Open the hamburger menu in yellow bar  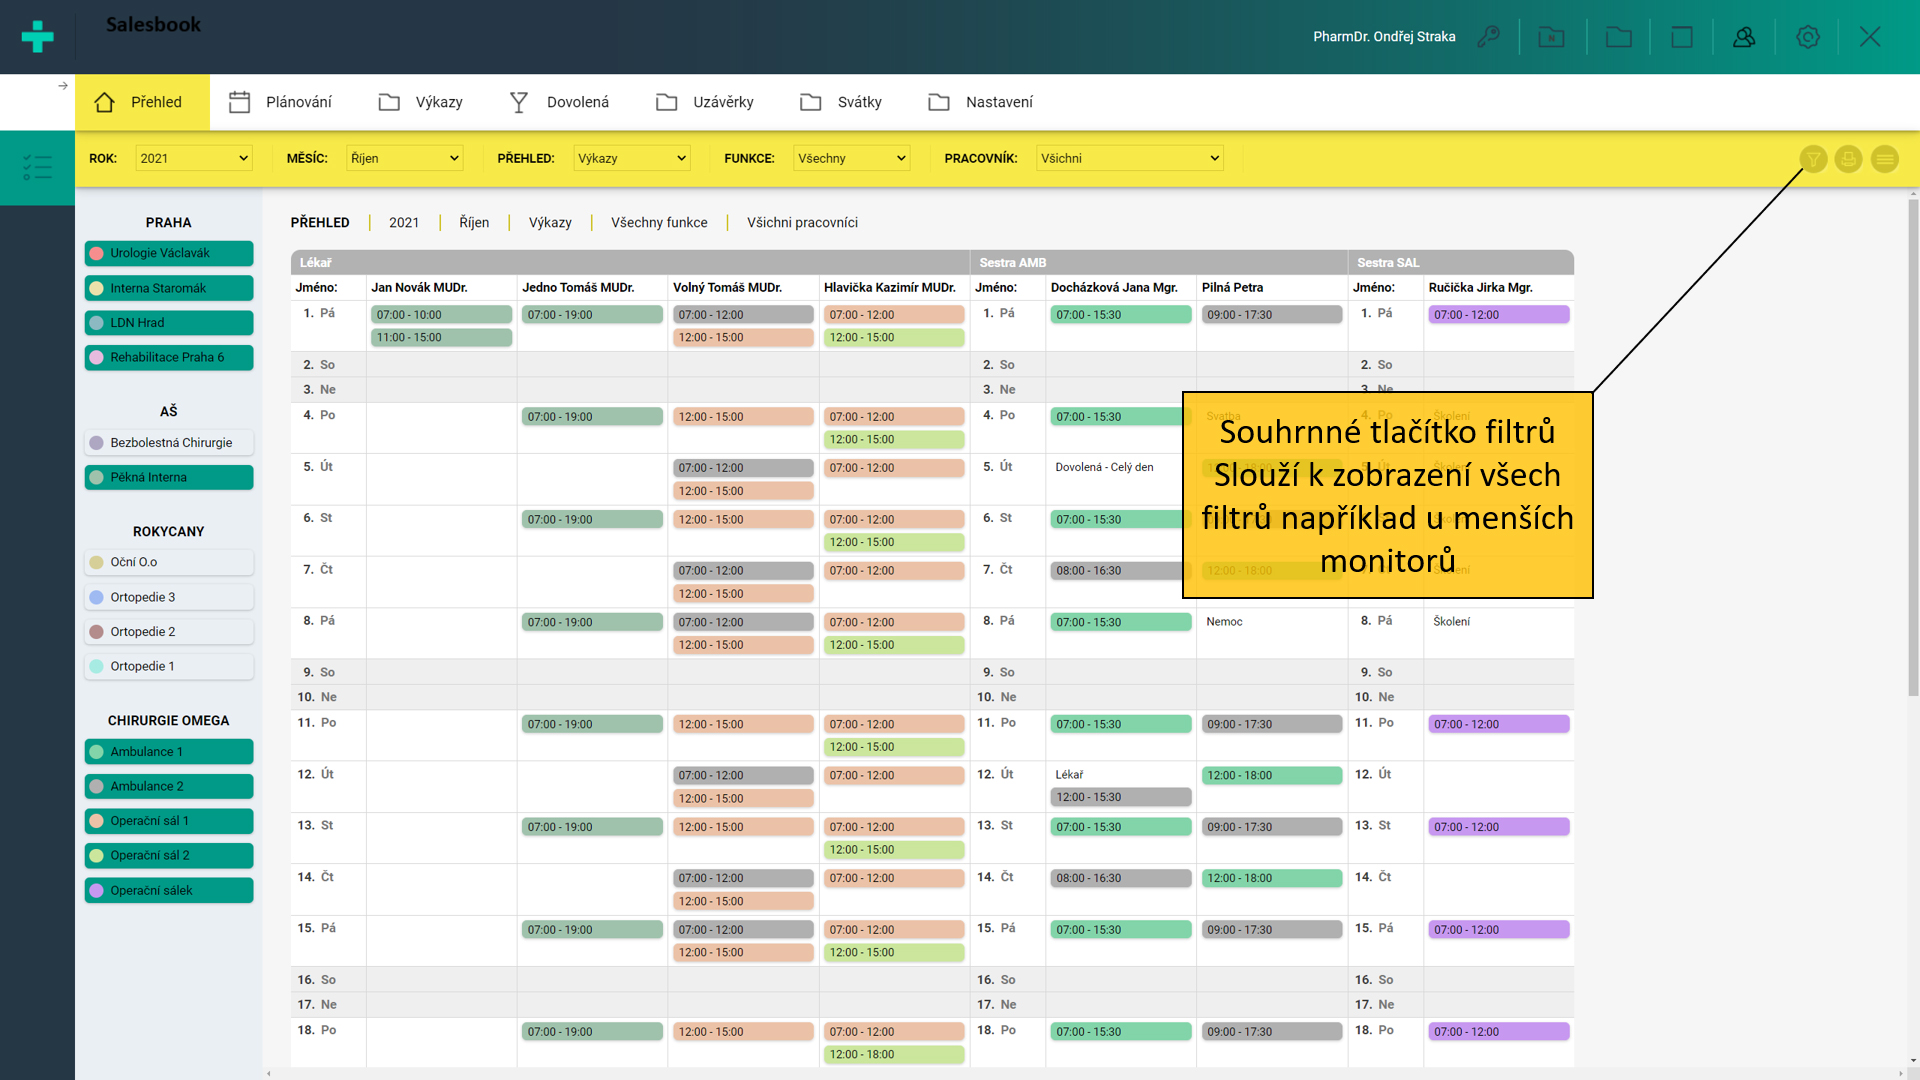pos(1884,159)
